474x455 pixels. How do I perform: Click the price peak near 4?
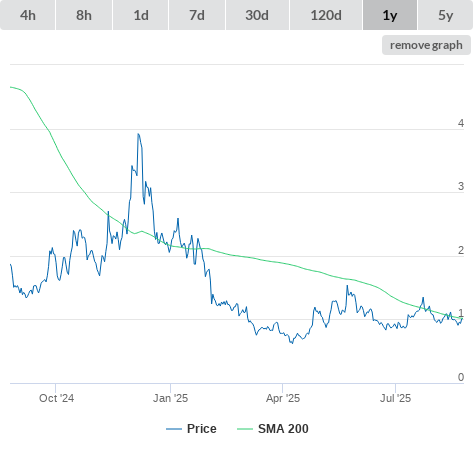[138, 134]
